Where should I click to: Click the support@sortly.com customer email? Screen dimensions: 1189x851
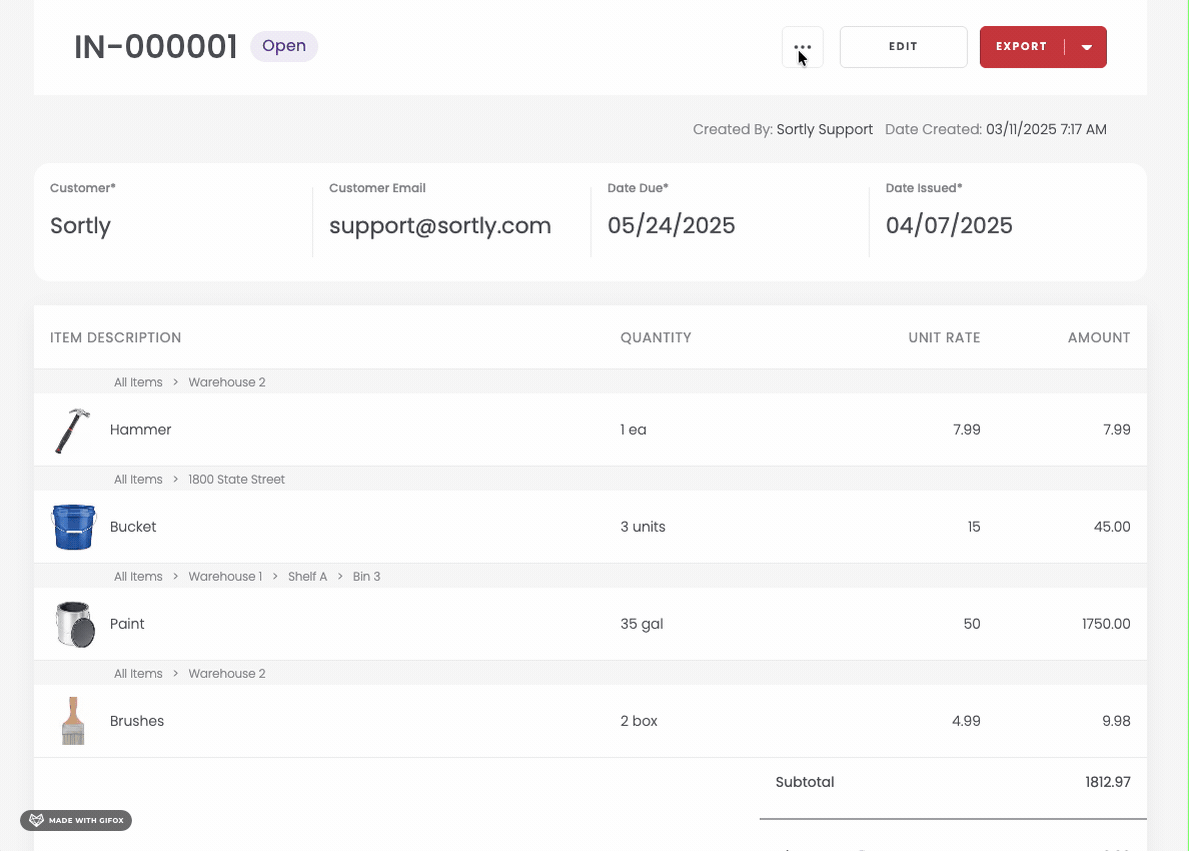coord(440,226)
